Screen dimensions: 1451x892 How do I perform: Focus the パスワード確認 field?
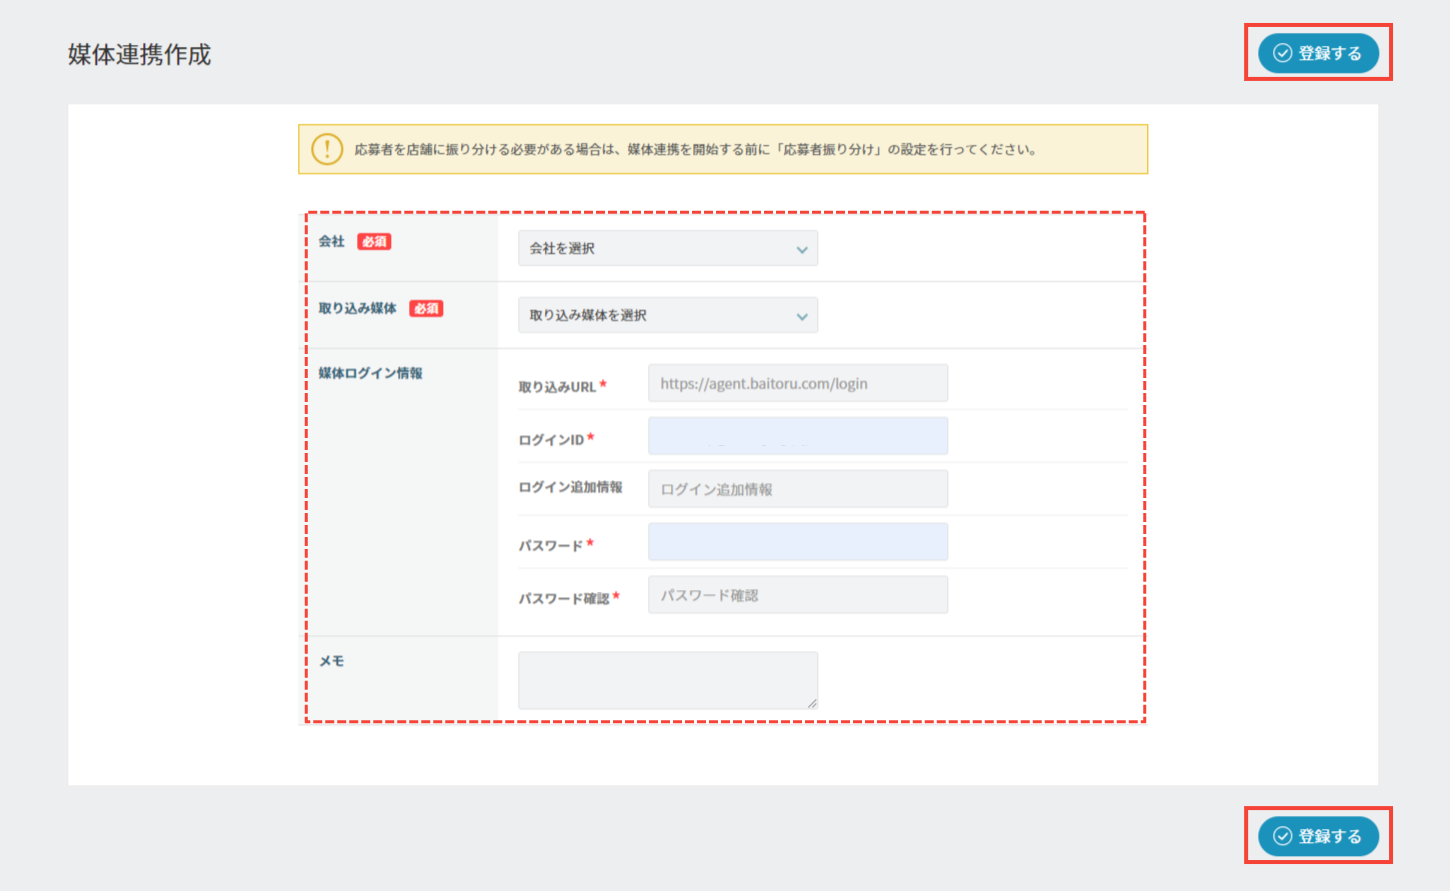[797, 595]
